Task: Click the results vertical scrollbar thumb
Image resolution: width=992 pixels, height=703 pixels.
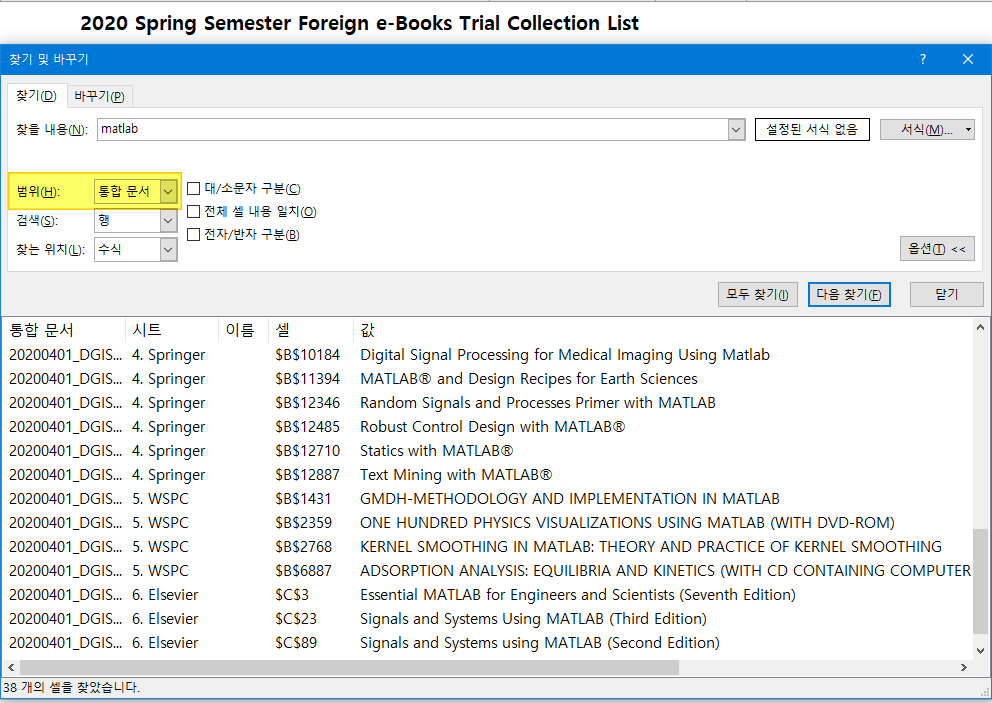Action: click(980, 582)
